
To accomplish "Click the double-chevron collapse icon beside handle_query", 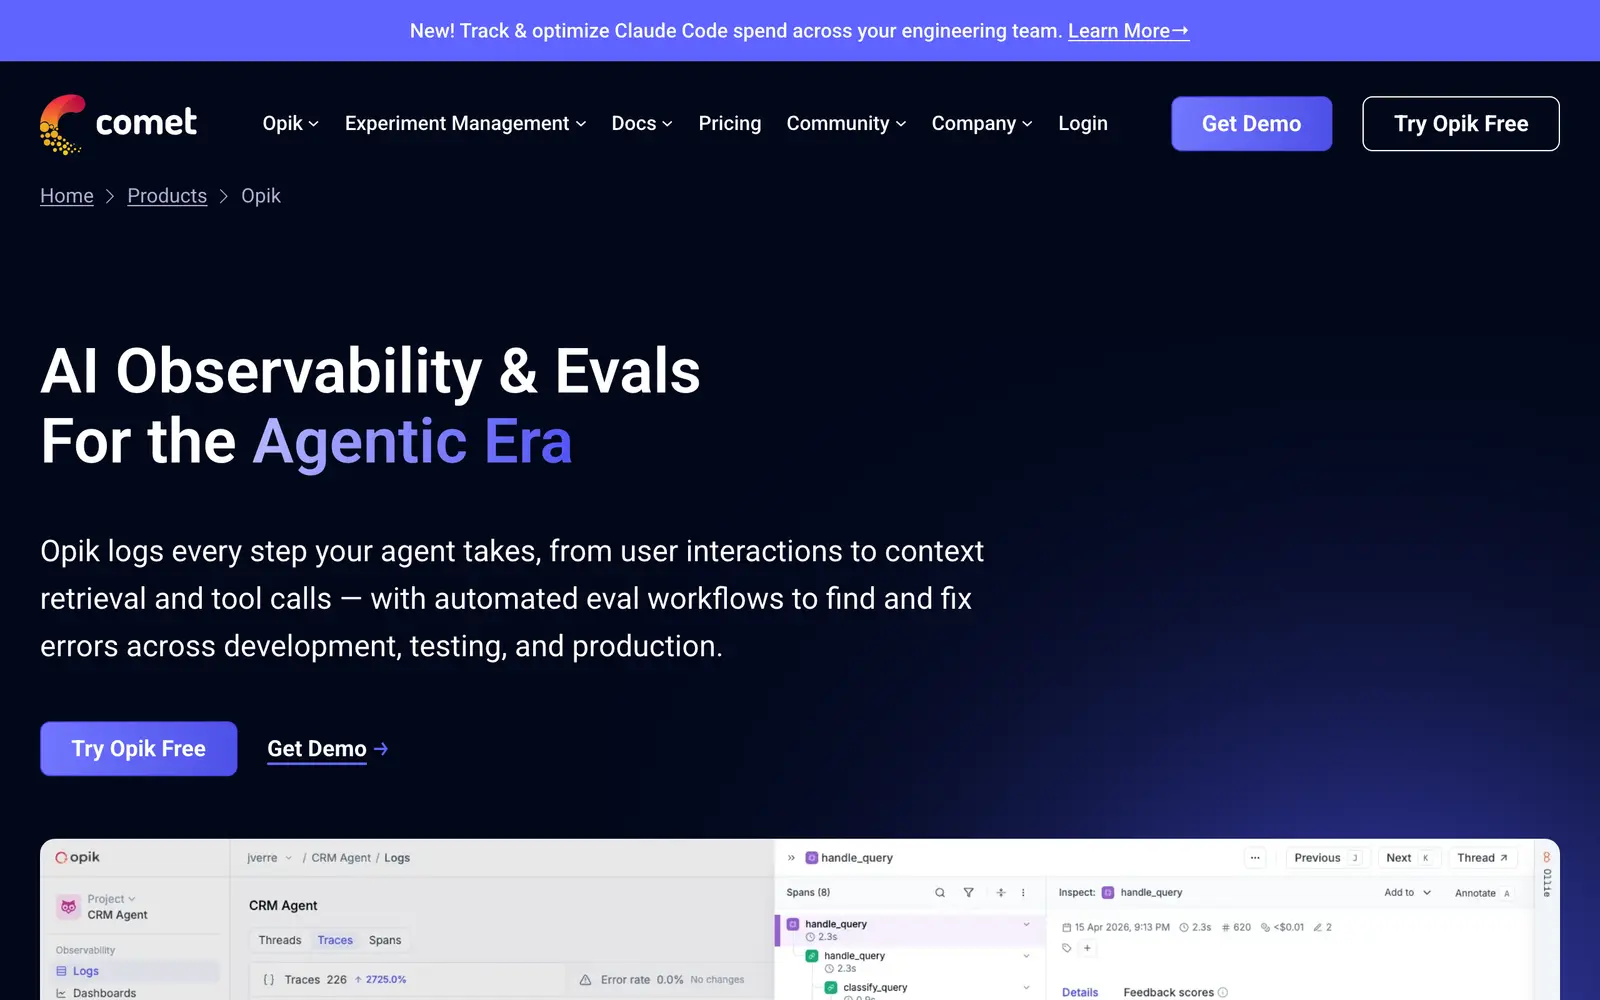I will (791, 858).
